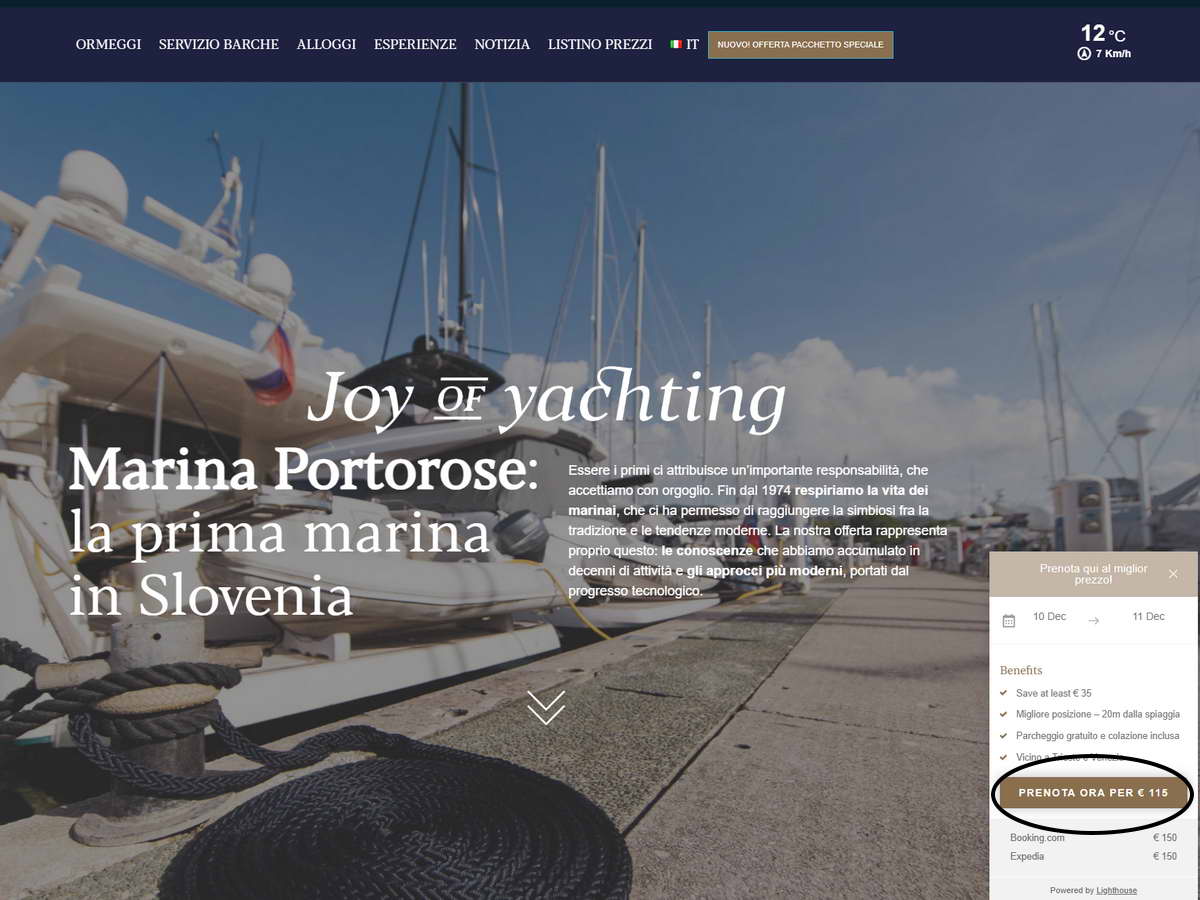Click the wind speed compass icon

click(1083, 54)
